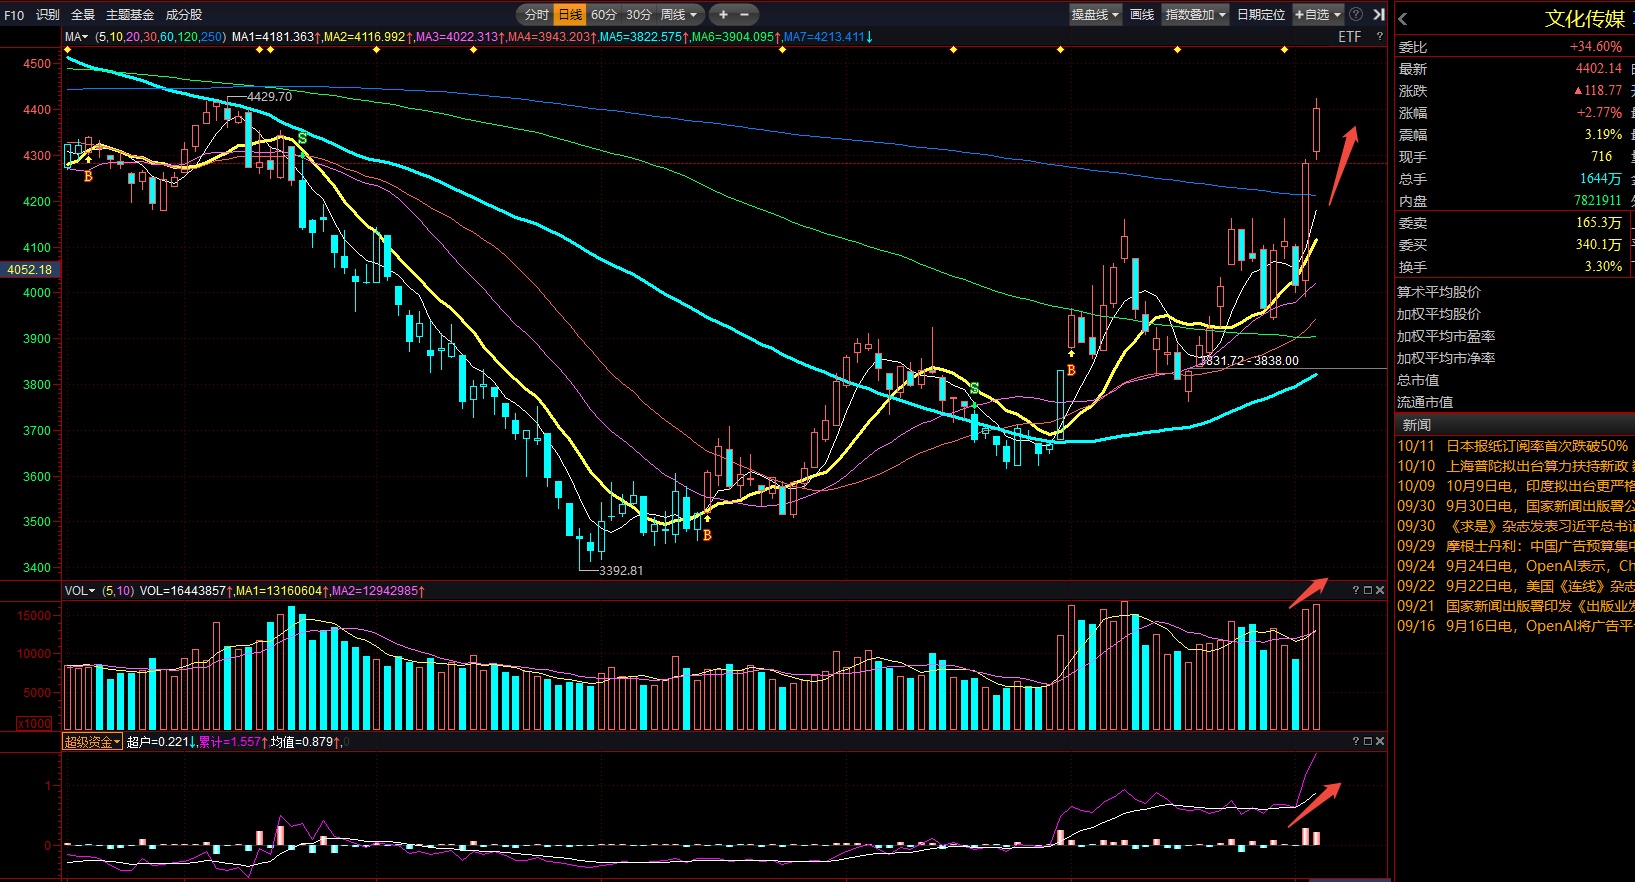The height and width of the screenshot is (882, 1635).
Task: Open help for the 超级资金 panel
Action: 1356,742
